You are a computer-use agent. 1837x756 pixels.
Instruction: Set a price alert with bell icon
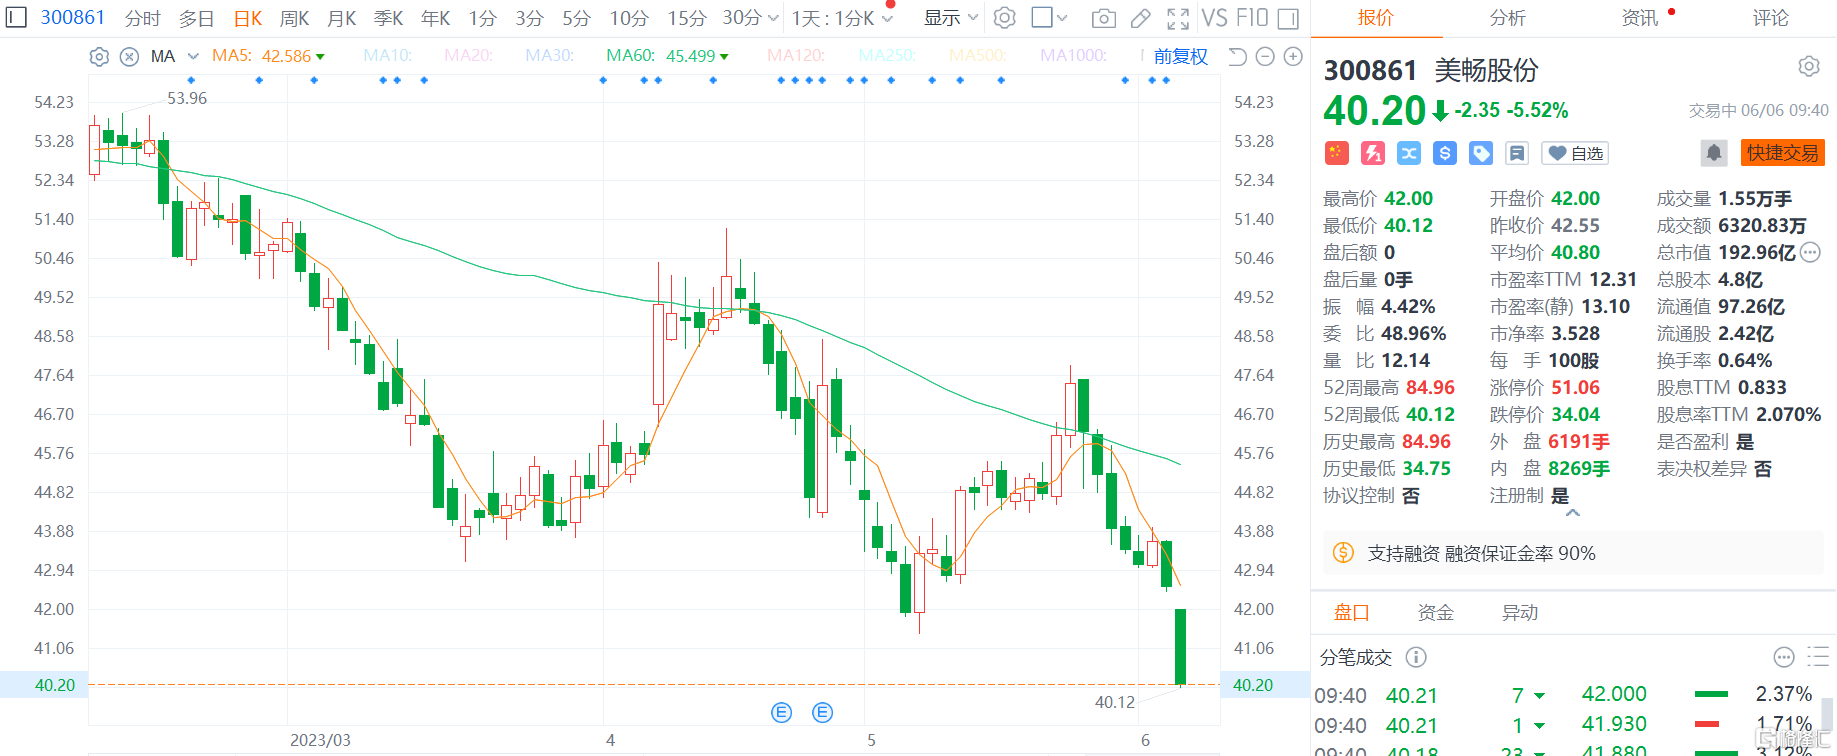click(1714, 153)
